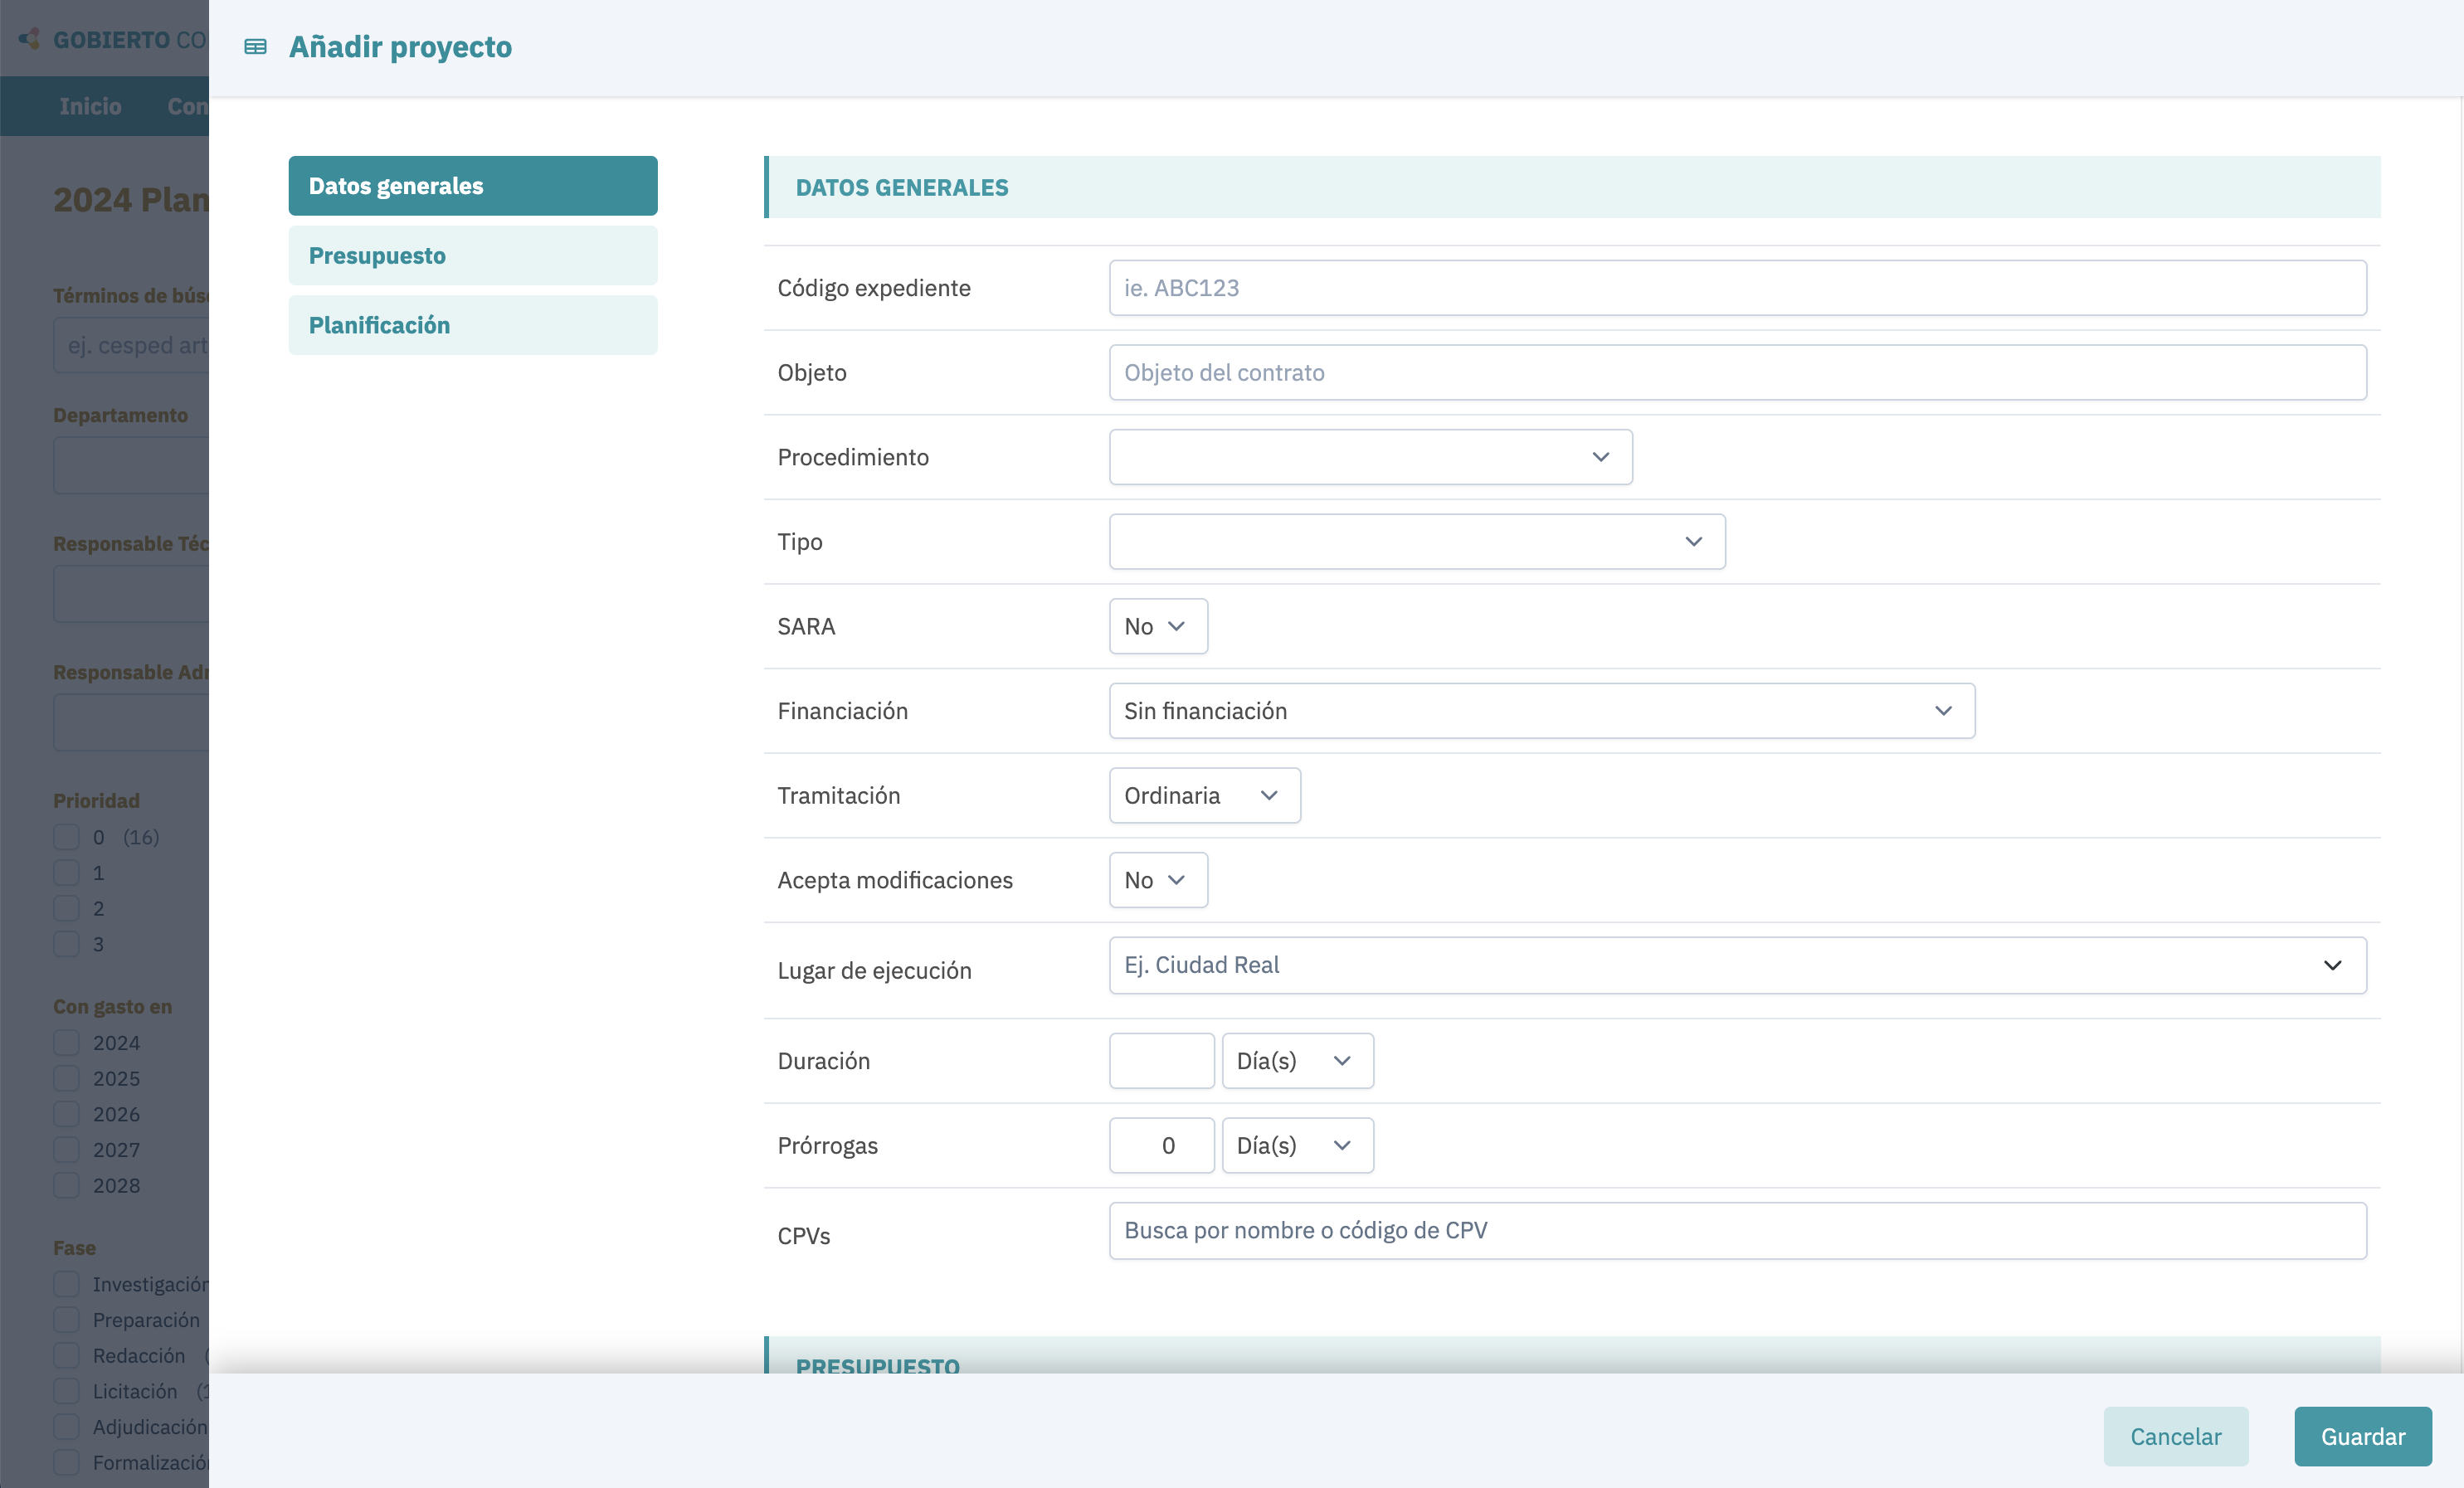This screenshot has height=1488, width=2464.
Task: Open the Datos generales section tab
Action: pyautogui.click(x=473, y=186)
